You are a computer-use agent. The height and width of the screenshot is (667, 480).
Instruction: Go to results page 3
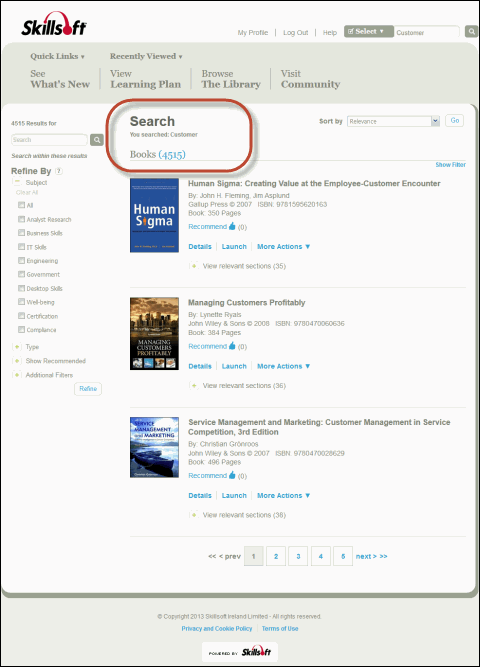point(298,556)
